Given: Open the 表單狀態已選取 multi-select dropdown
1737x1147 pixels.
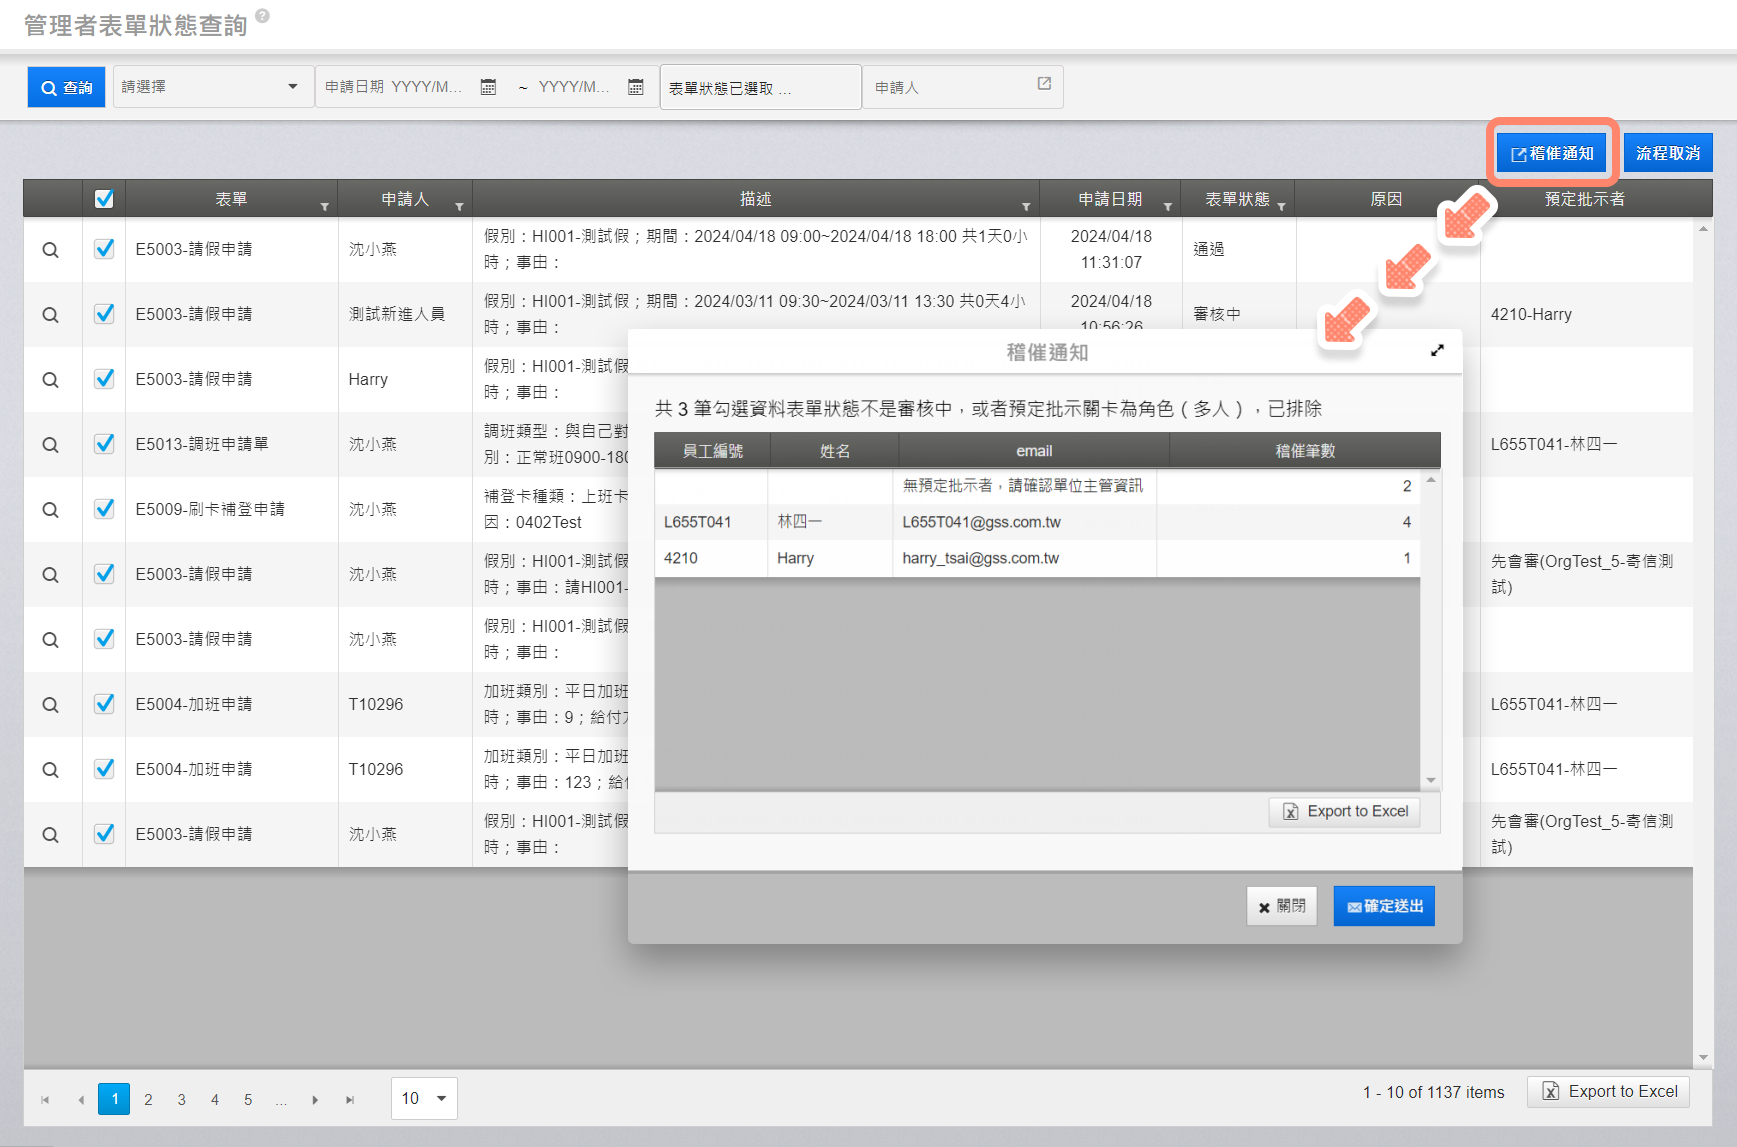Looking at the screenshot, I should [760, 88].
